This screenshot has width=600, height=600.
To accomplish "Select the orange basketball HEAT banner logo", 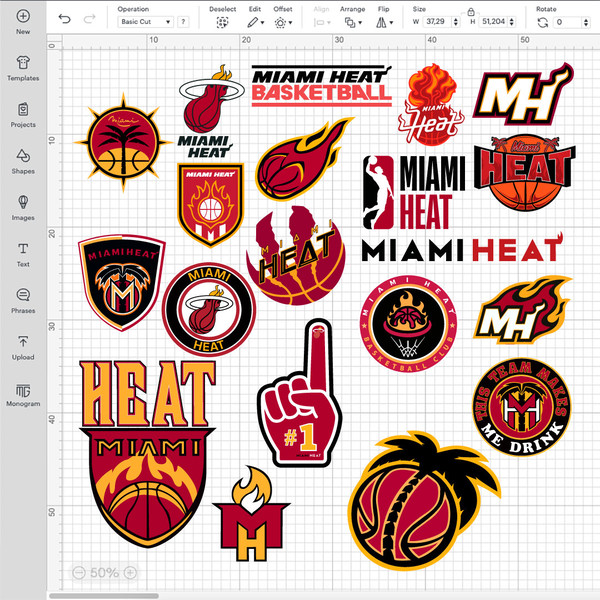I will [525, 173].
